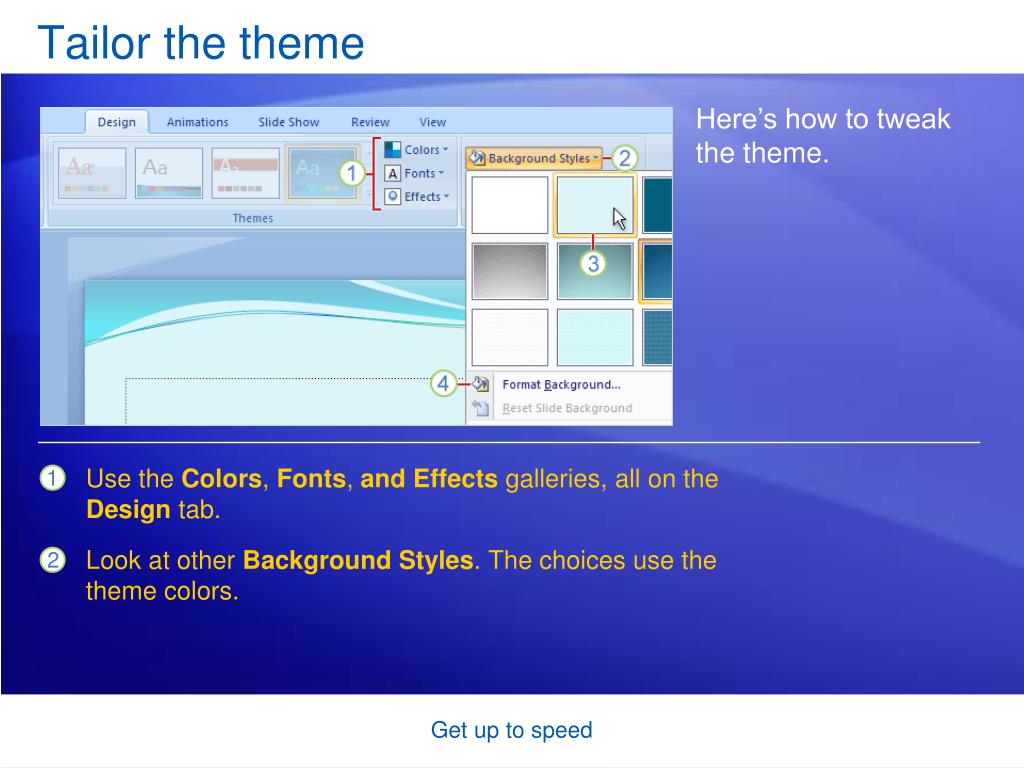This screenshot has width=1024, height=768.
Task: Select the gray gradient background style
Action: (x=510, y=271)
